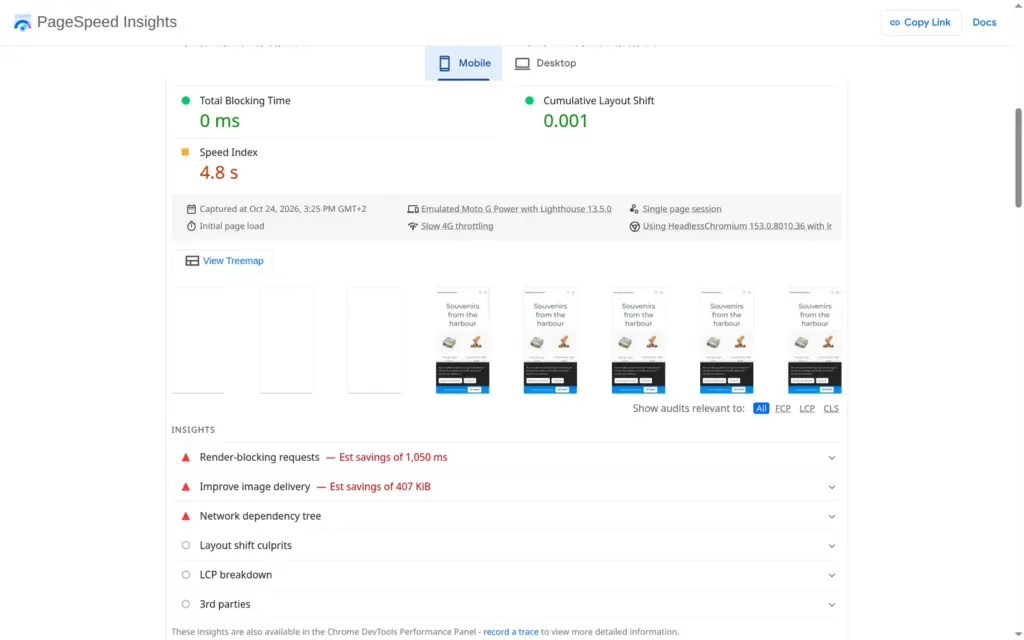This screenshot has width=1024, height=640.
Task: Click the Captured at Oct 24, 2026 text
Action: (283, 209)
